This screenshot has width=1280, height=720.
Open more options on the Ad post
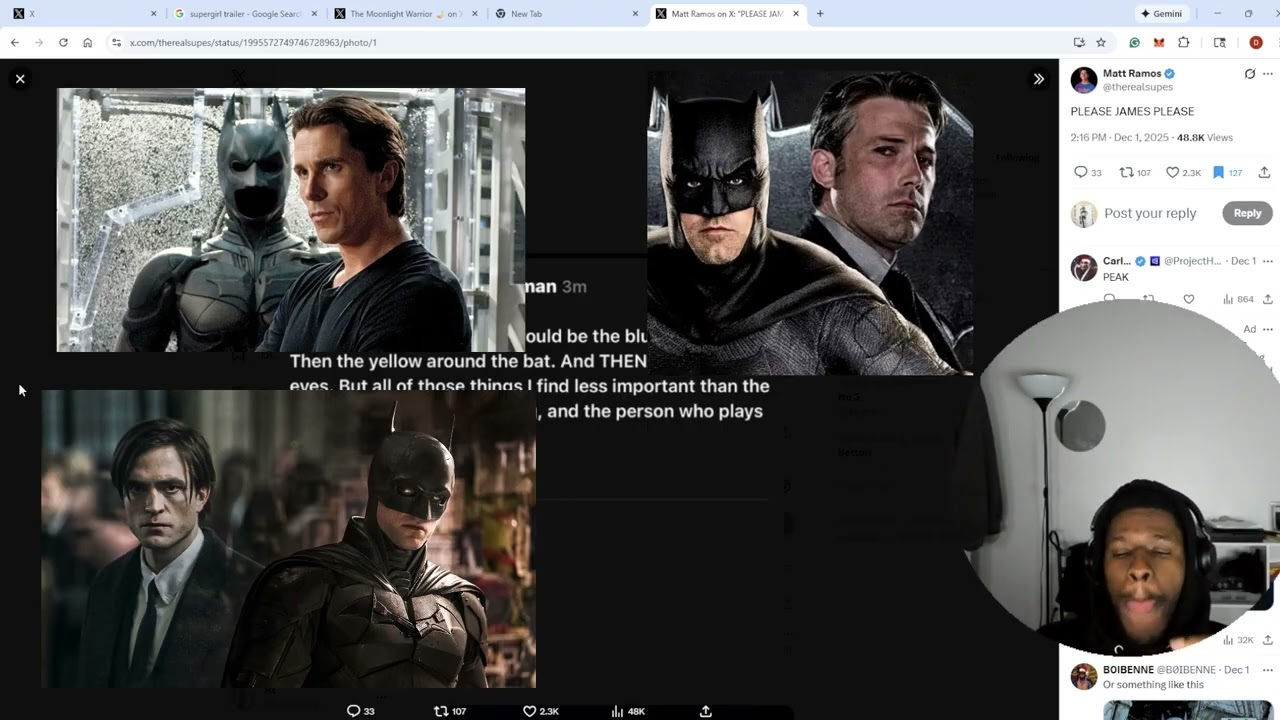click(x=1268, y=329)
